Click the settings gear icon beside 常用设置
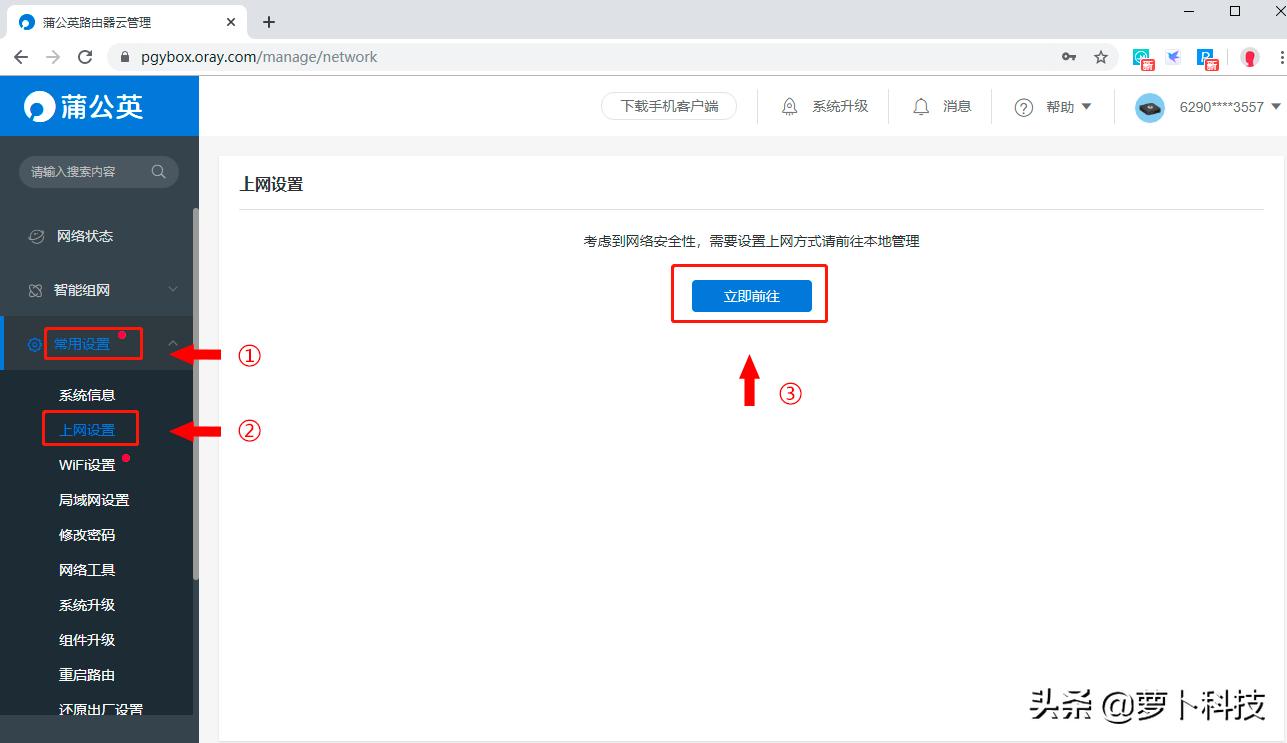1287x743 pixels. (36, 342)
